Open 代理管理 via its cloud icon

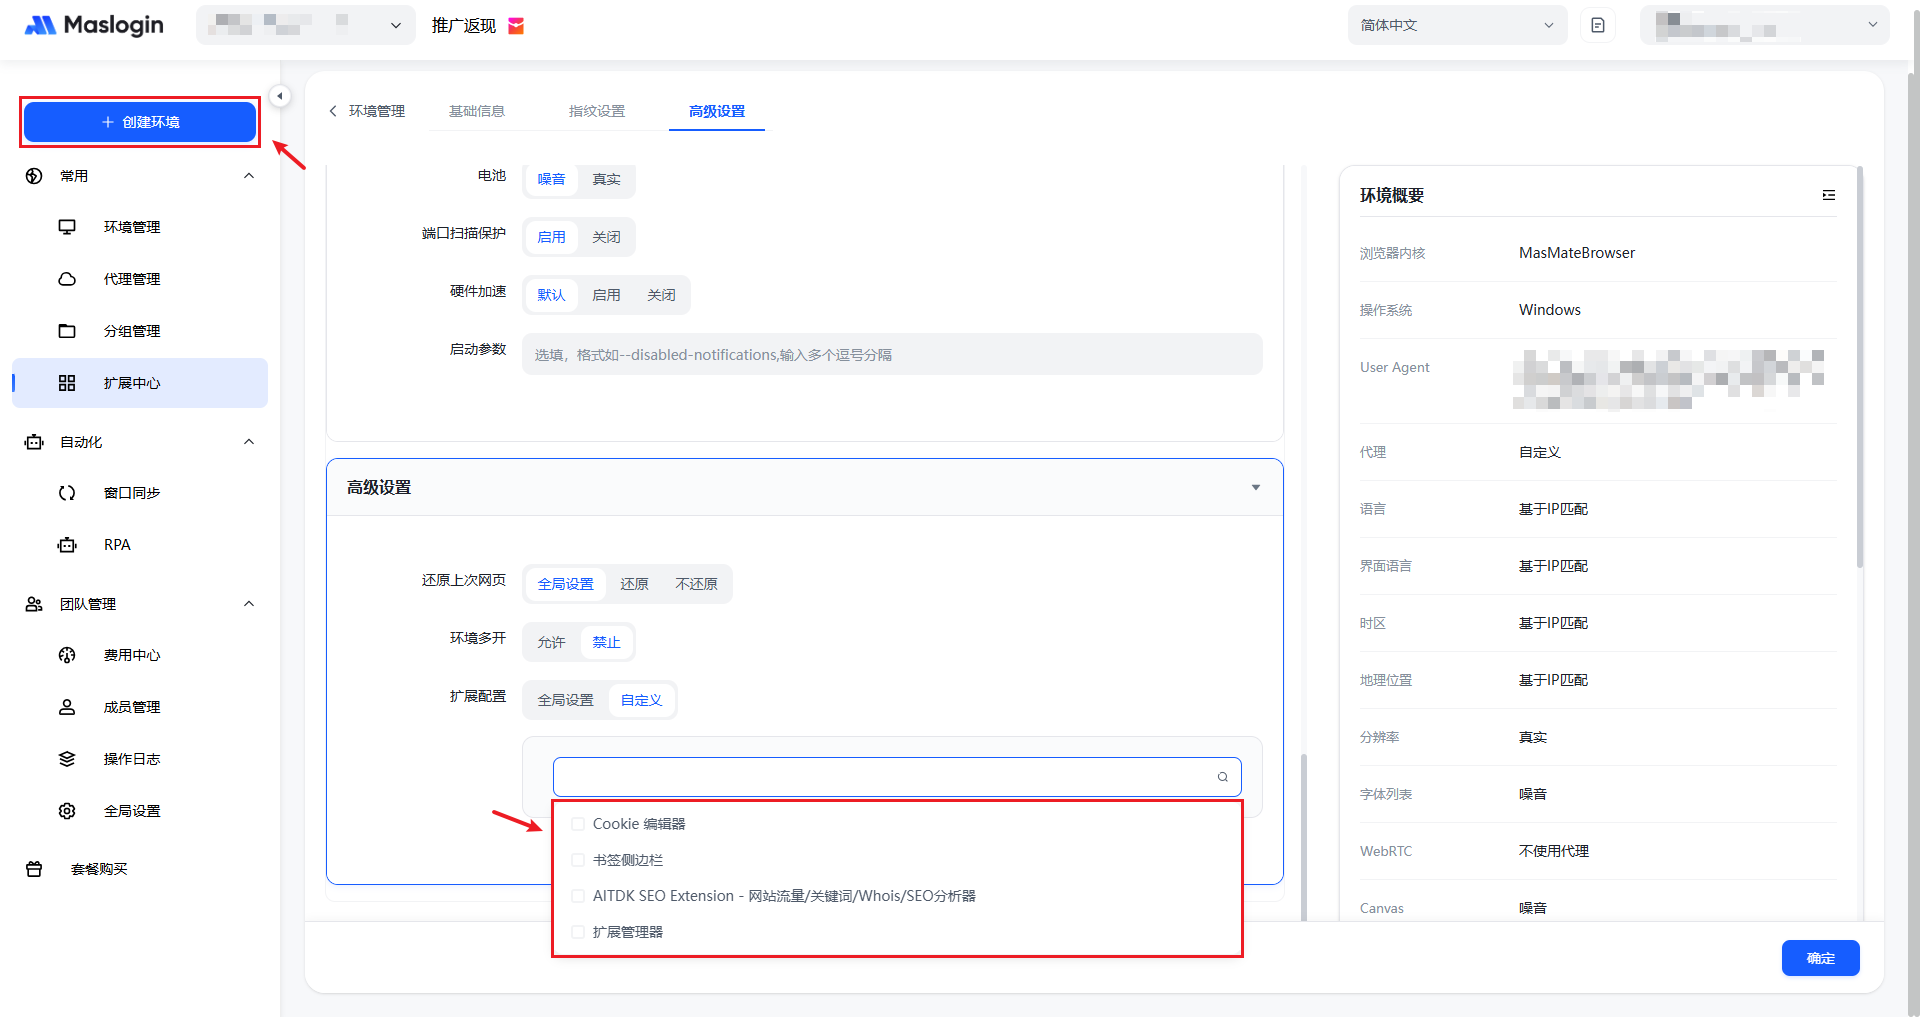click(67, 279)
